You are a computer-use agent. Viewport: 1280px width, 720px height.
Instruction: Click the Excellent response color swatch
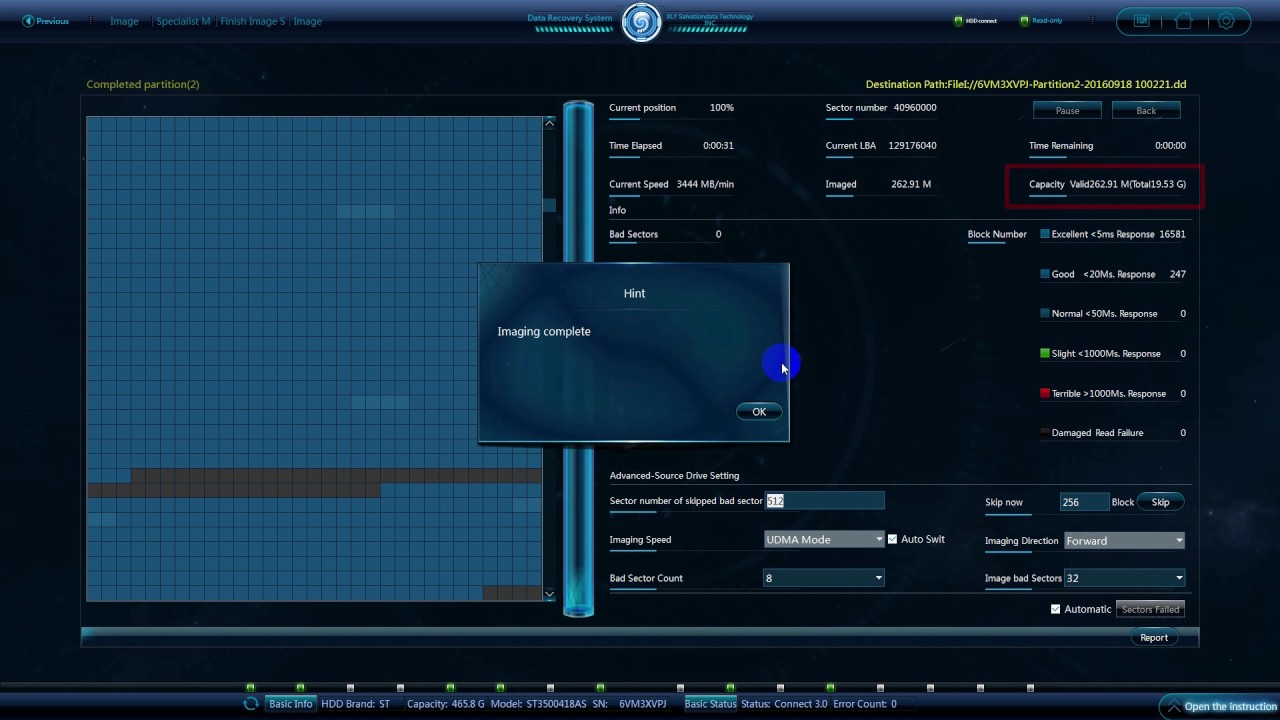(1045, 234)
